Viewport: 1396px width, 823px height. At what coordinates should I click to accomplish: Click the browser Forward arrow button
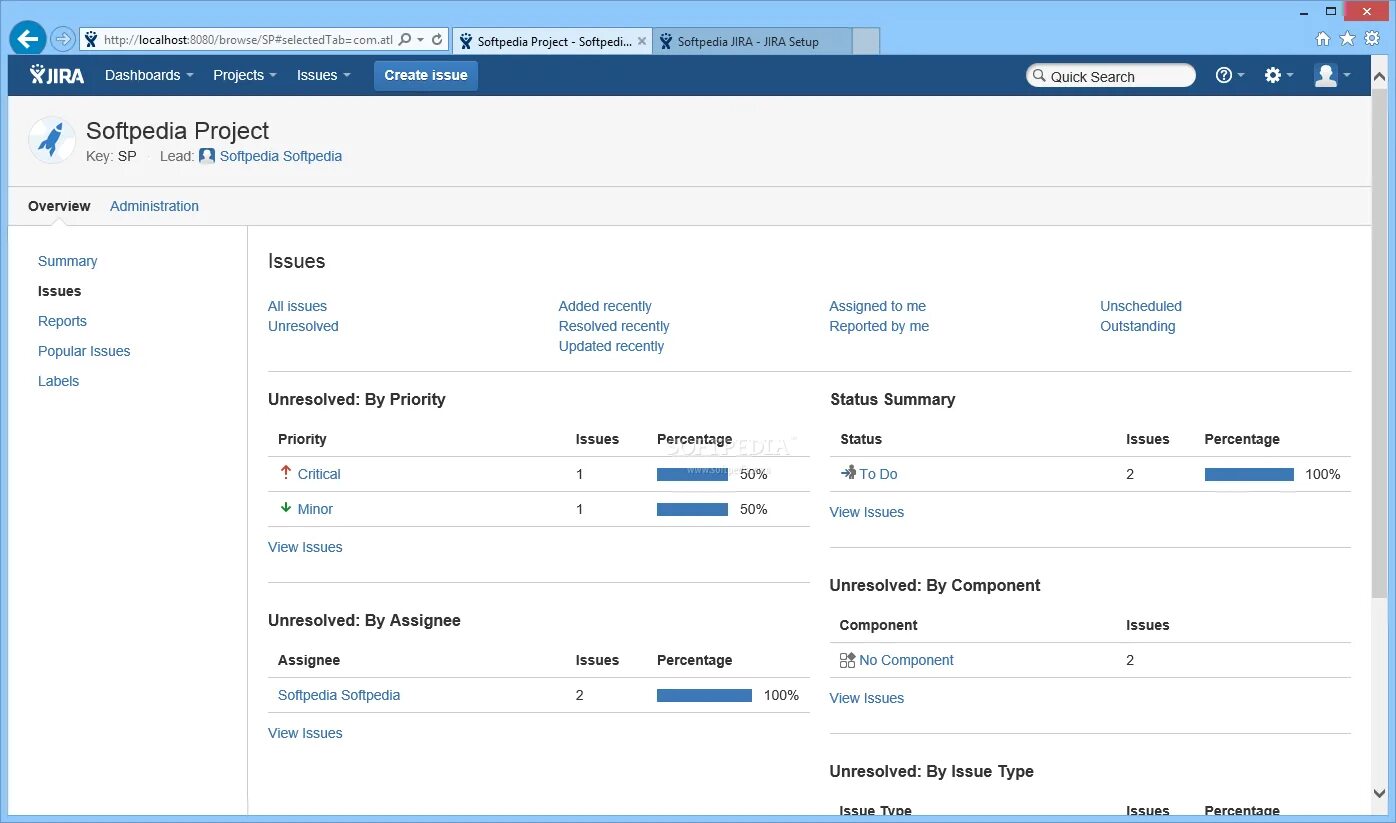tap(62, 40)
